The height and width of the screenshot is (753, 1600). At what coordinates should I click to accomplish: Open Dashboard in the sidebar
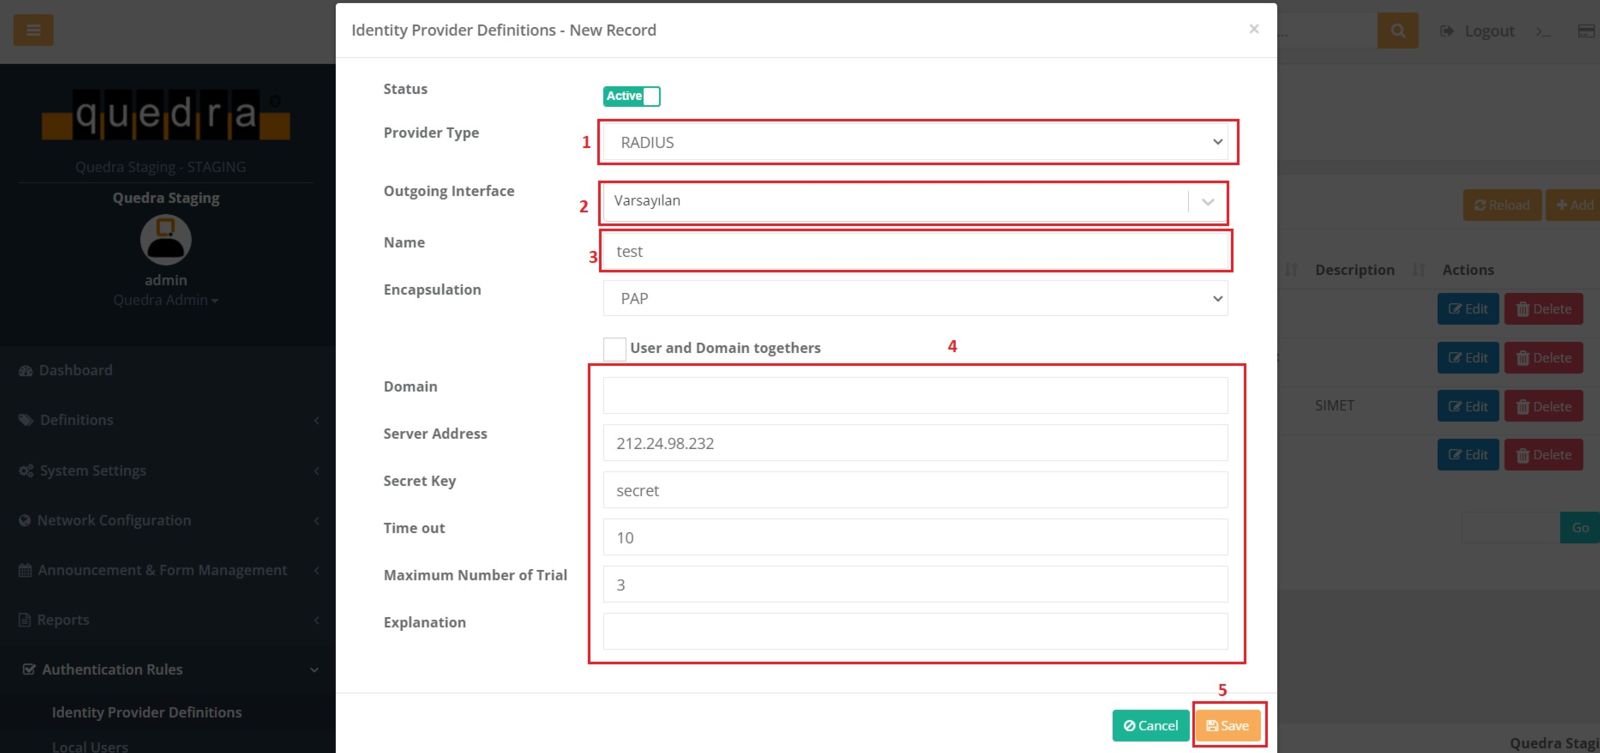pyautogui.click(x=75, y=370)
